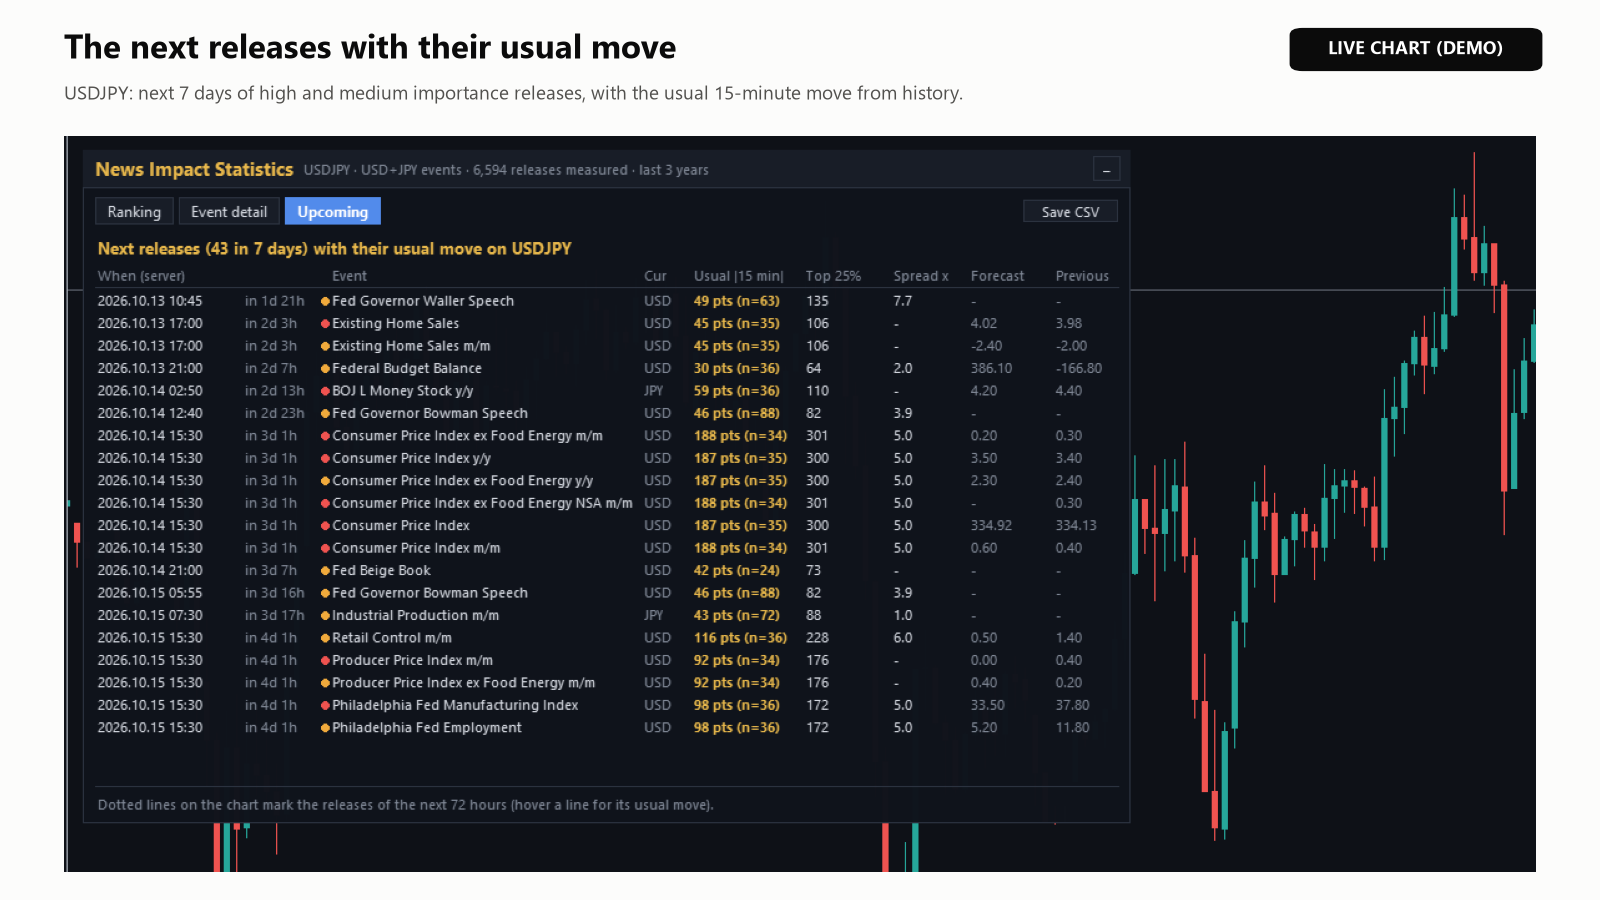Image resolution: width=1600 pixels, height=900 pixels.
Task: Click the previous value -166.80
Action: [1079, 369]
